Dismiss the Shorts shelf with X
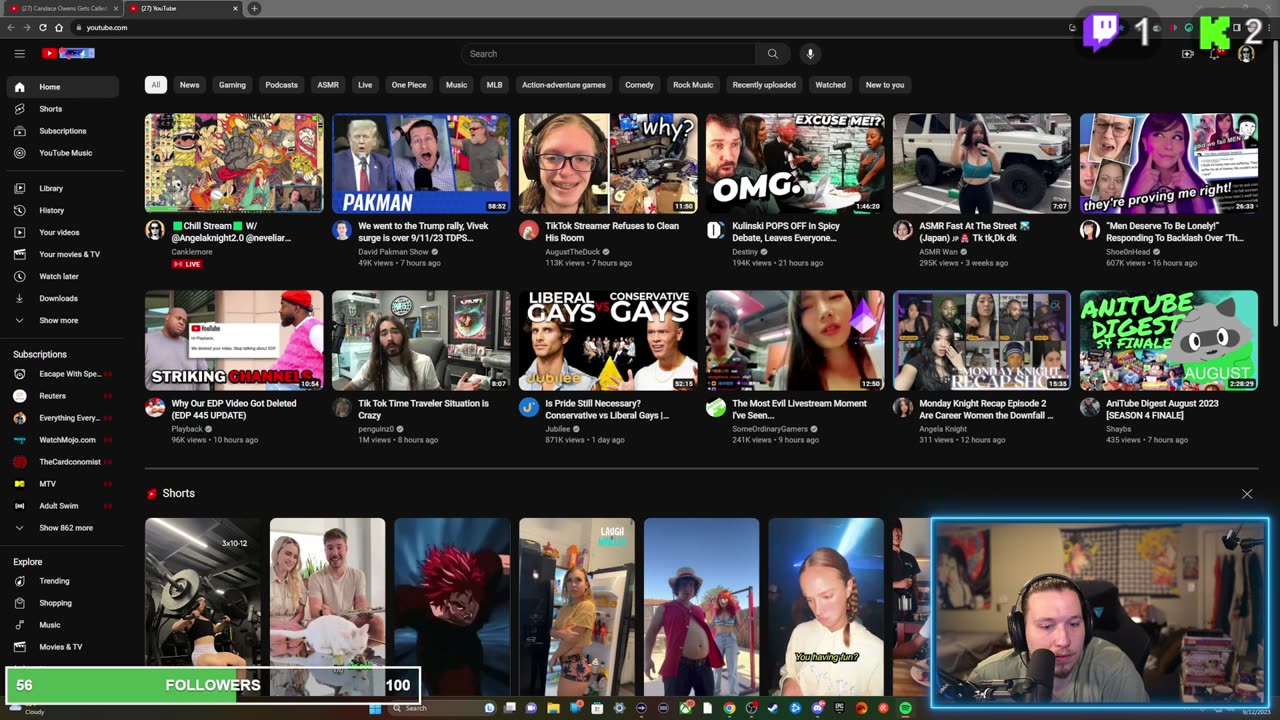The image size is (1280, 720). point(1247,494)
